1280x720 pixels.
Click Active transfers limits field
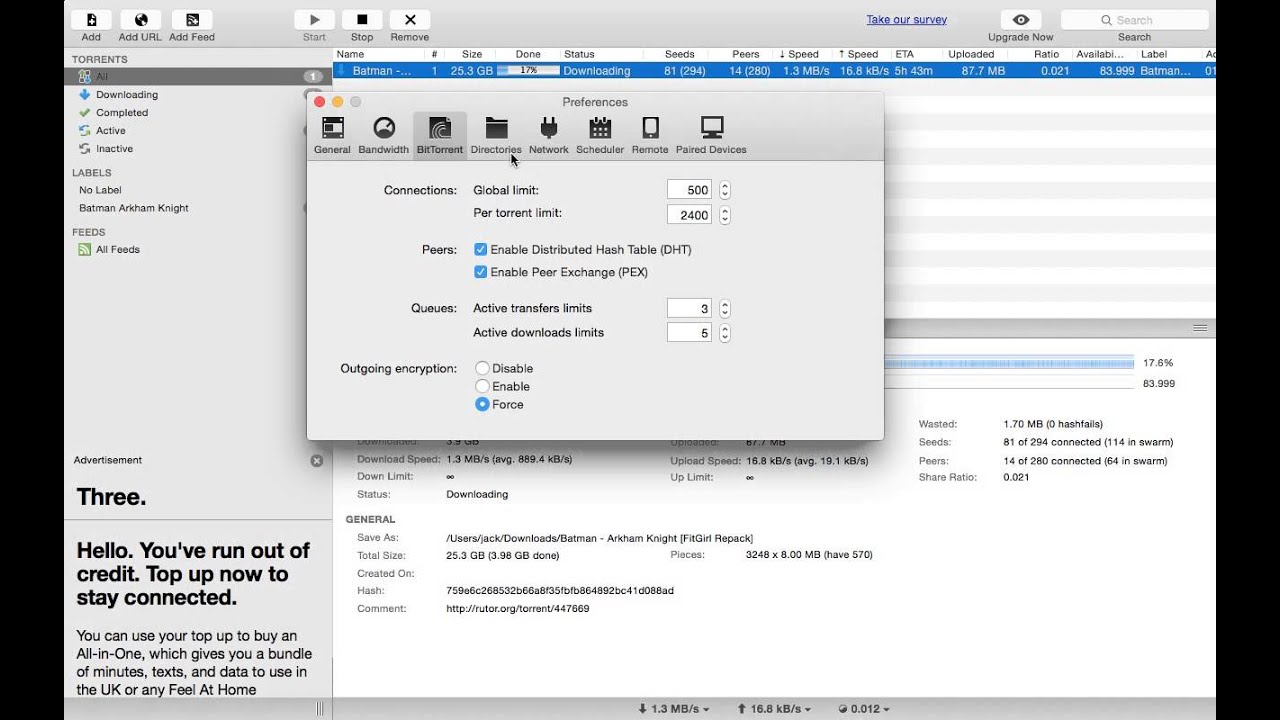[690, 309]
